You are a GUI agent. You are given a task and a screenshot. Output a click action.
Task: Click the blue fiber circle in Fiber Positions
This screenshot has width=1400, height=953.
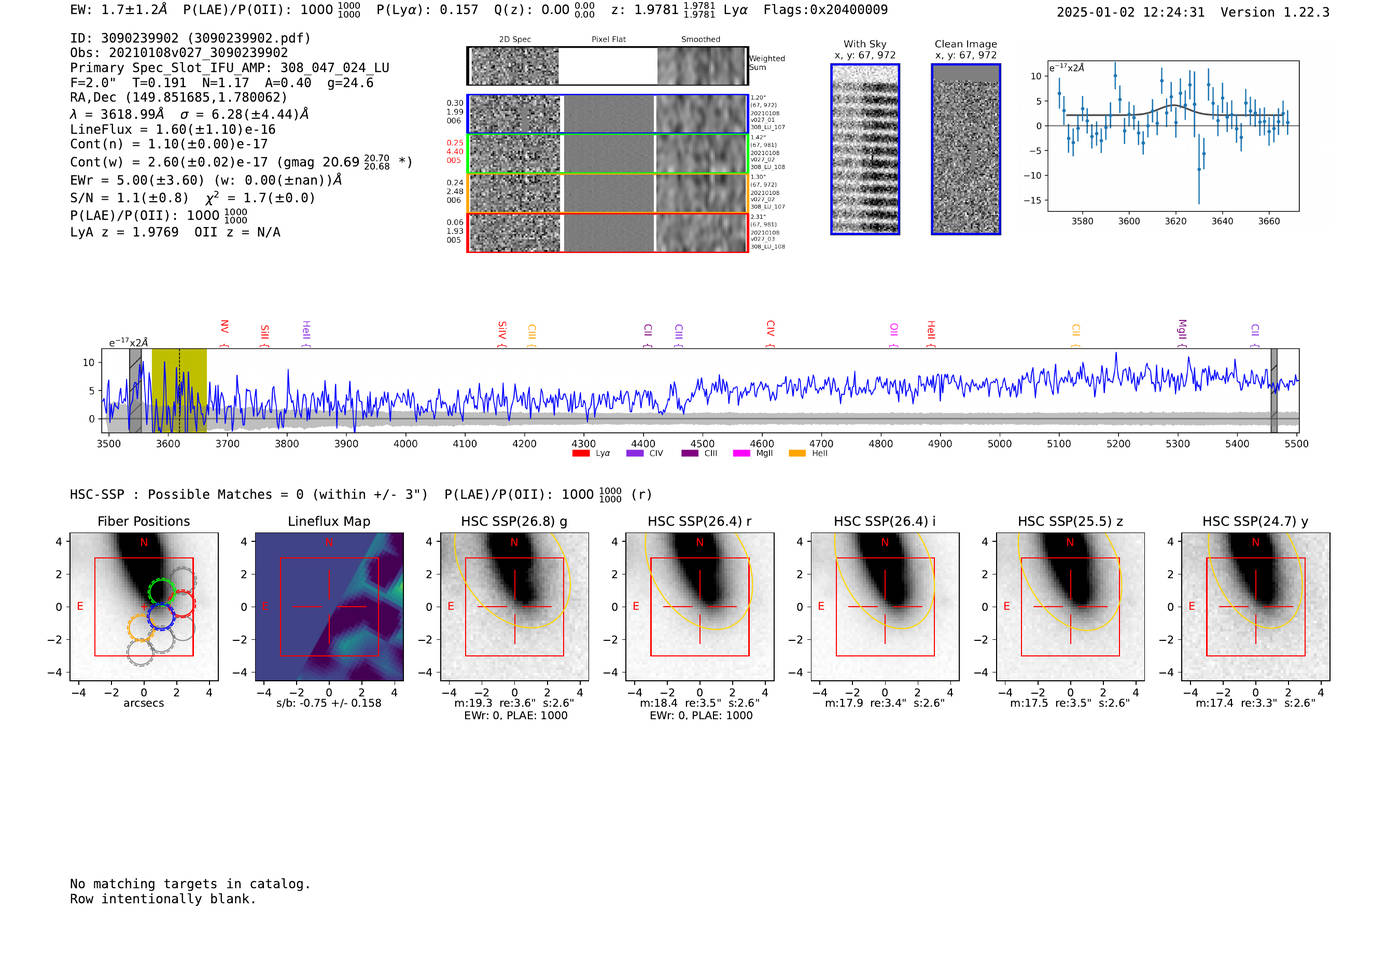click(x=161, y=616)
